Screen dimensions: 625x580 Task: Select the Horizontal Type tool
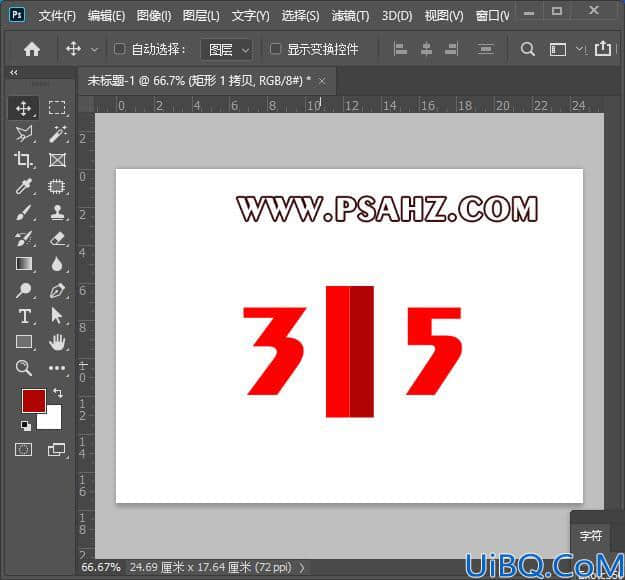(24, 316)
